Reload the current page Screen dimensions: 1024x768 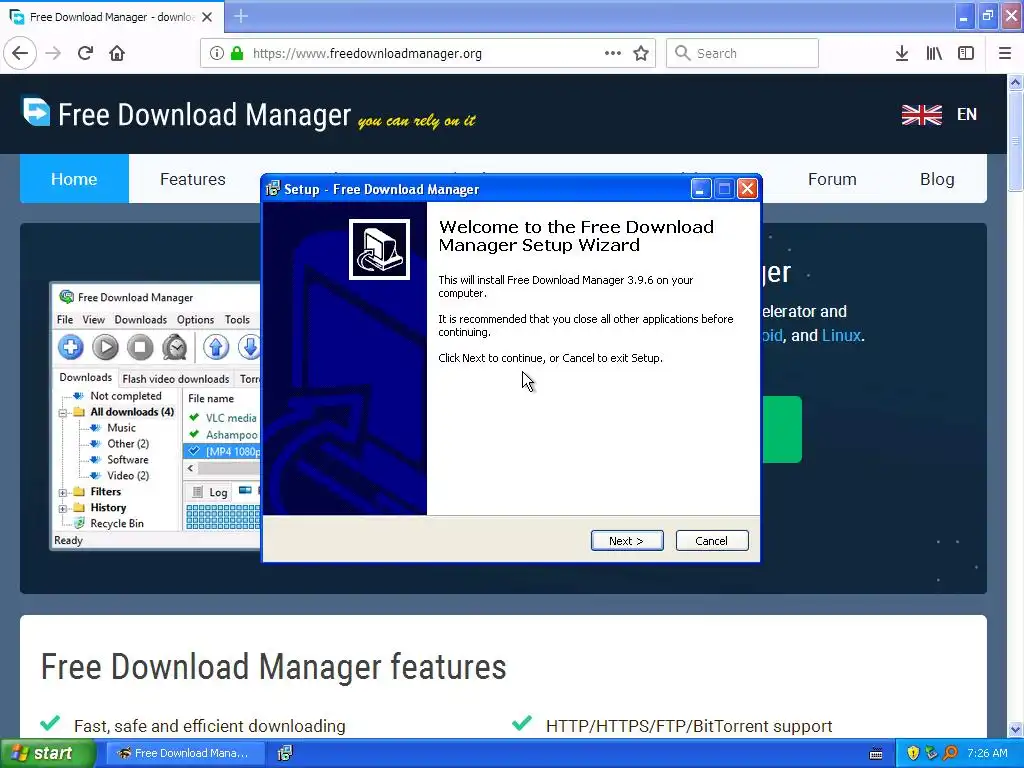point(86,53)
